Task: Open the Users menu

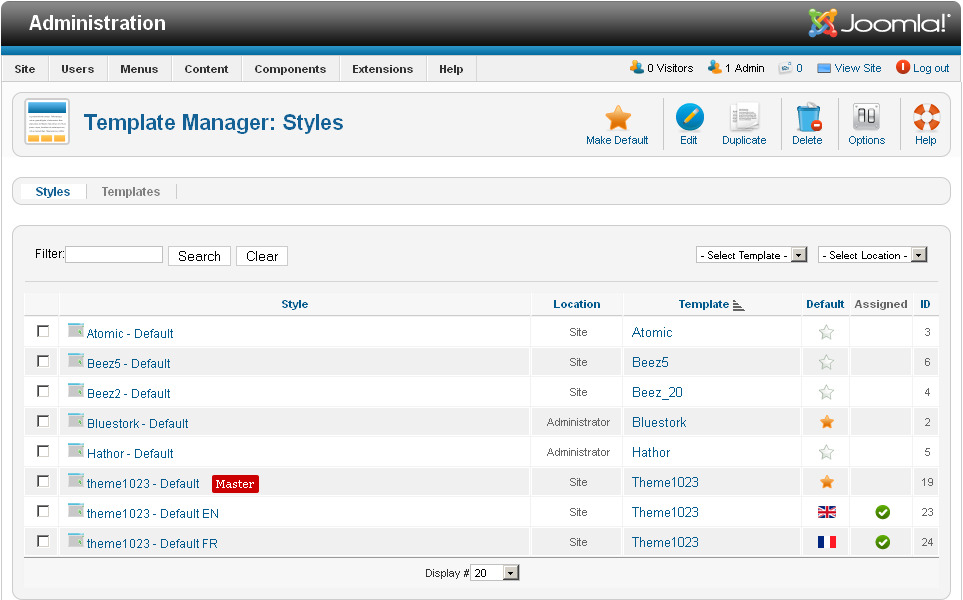Action: 78,69
